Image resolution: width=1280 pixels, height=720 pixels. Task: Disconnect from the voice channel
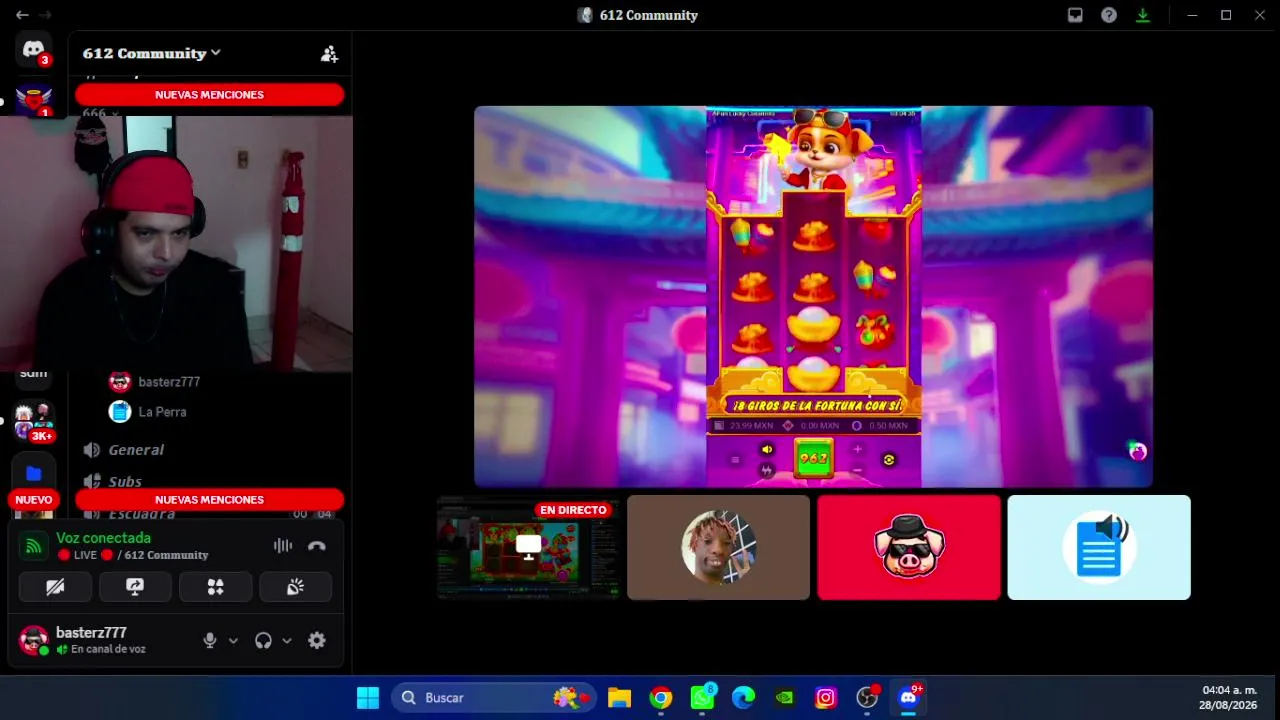click(317, 546)
